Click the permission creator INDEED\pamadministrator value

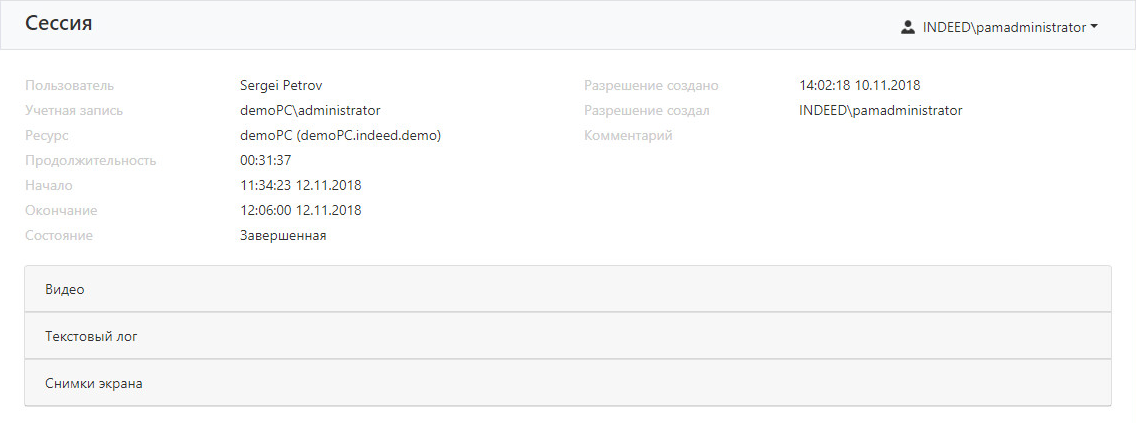click(x=880, y=110)
